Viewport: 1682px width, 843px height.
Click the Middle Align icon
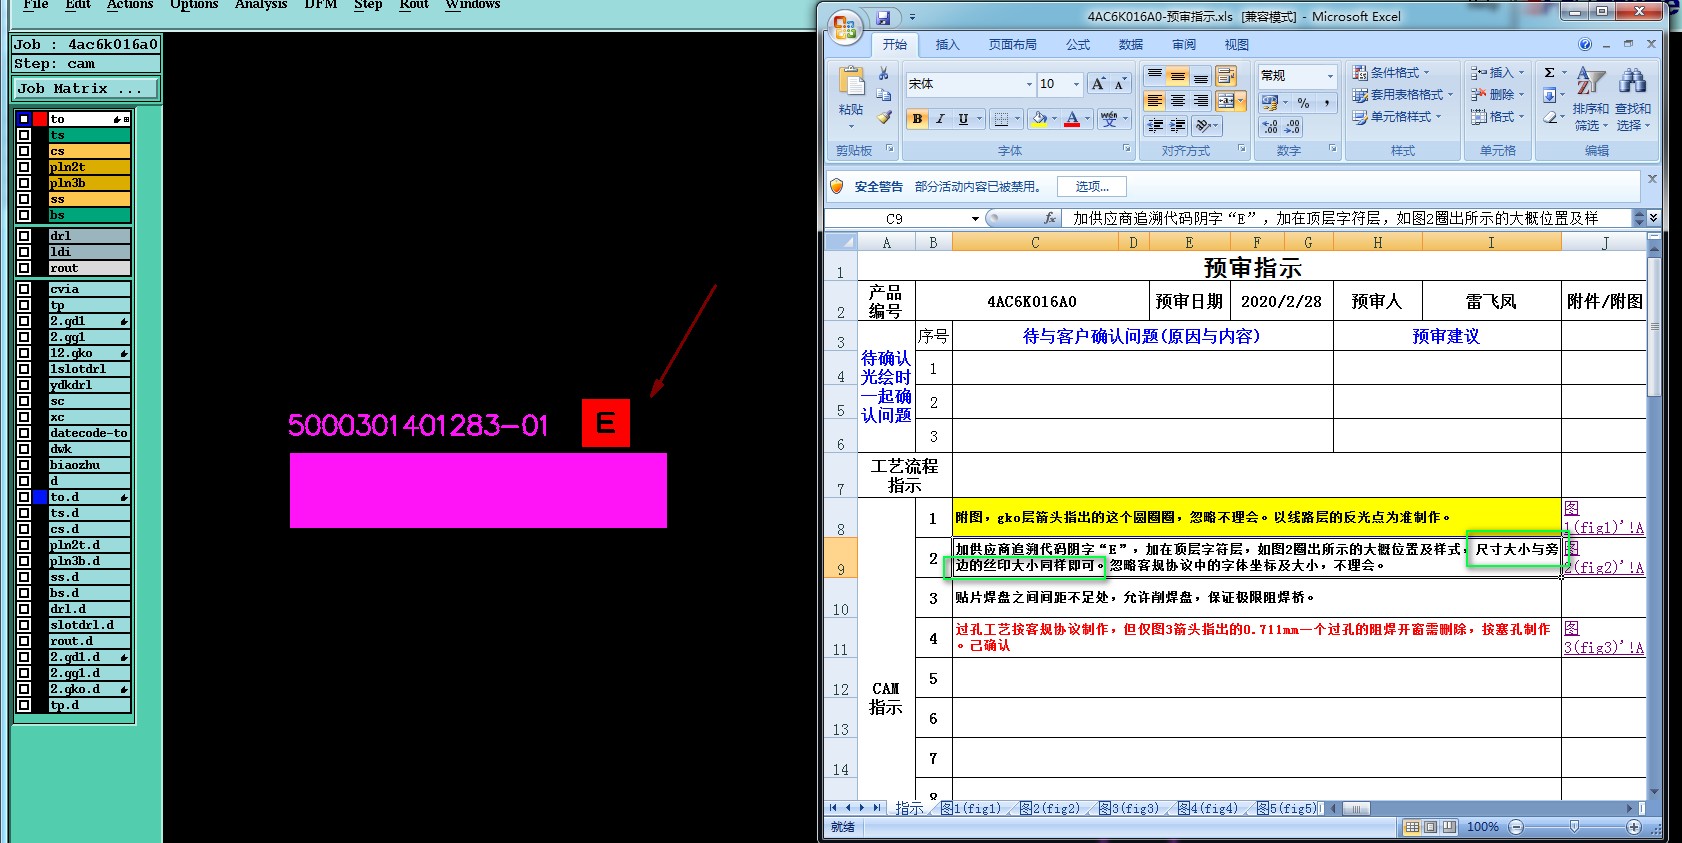tap(1177, 76)
